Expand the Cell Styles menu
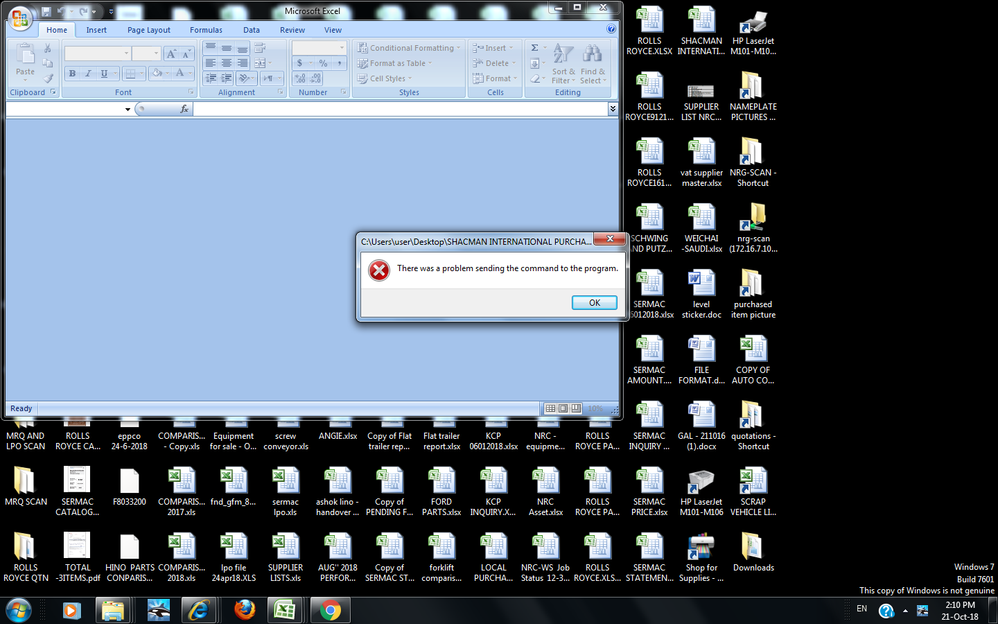 tap(384, 78)
